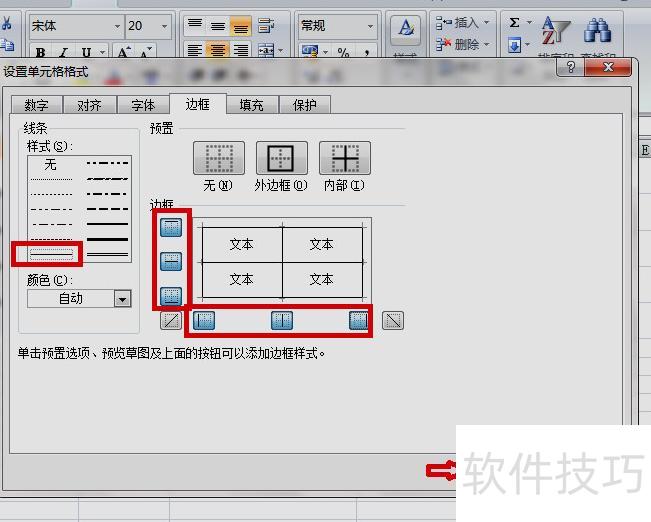651x522 pixels.
Task: Click the middle align icon
Action: pyautogui.click(x=218, y=25)
